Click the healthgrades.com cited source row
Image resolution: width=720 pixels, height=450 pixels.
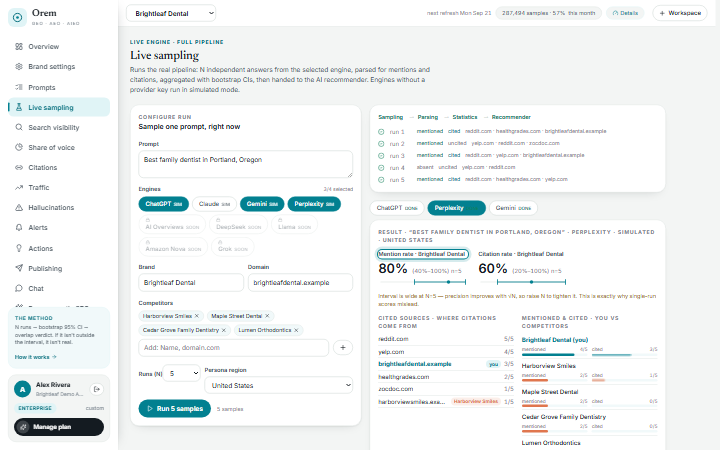pyautogui.click(x=446, y=377)
